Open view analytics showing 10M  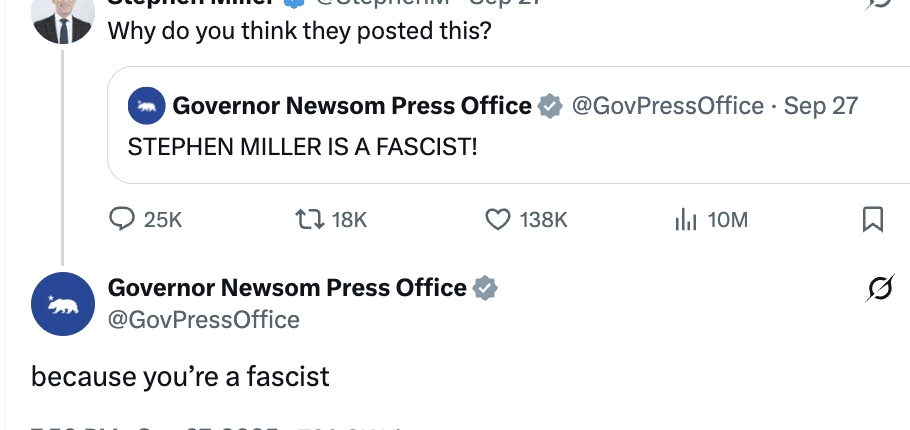pos(684,219)
